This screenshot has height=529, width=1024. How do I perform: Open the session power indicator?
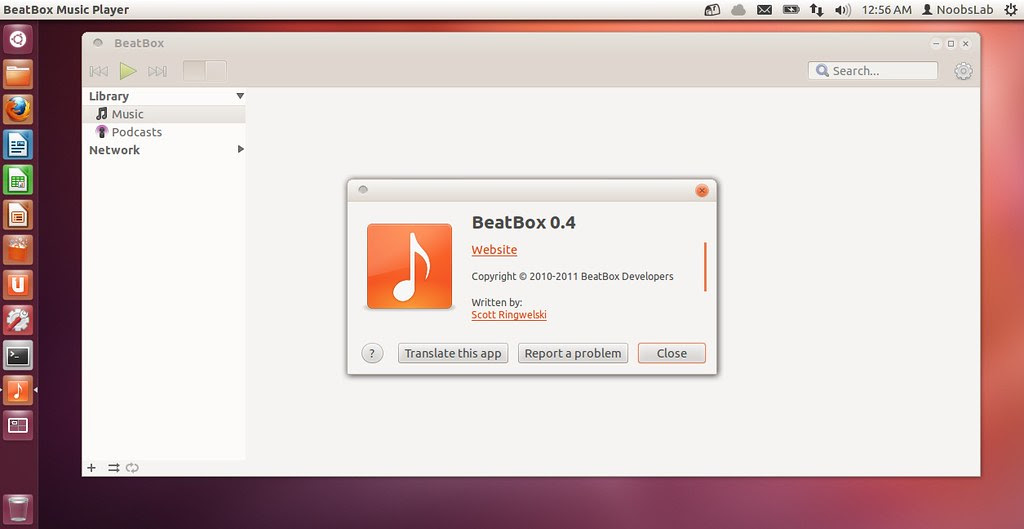[x=1010, y=10]
